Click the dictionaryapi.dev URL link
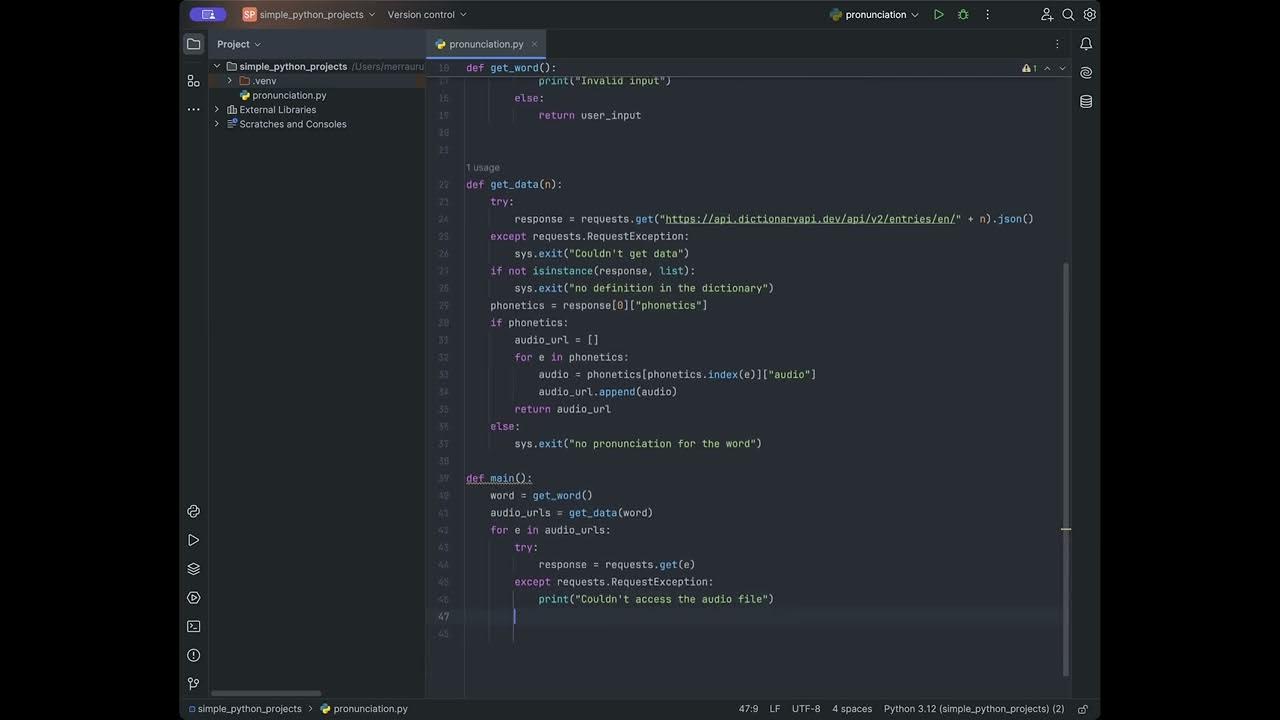Image resolution: width=1280 pixels, height=720 pixels. pyautogui.click(x=811, y=219)
